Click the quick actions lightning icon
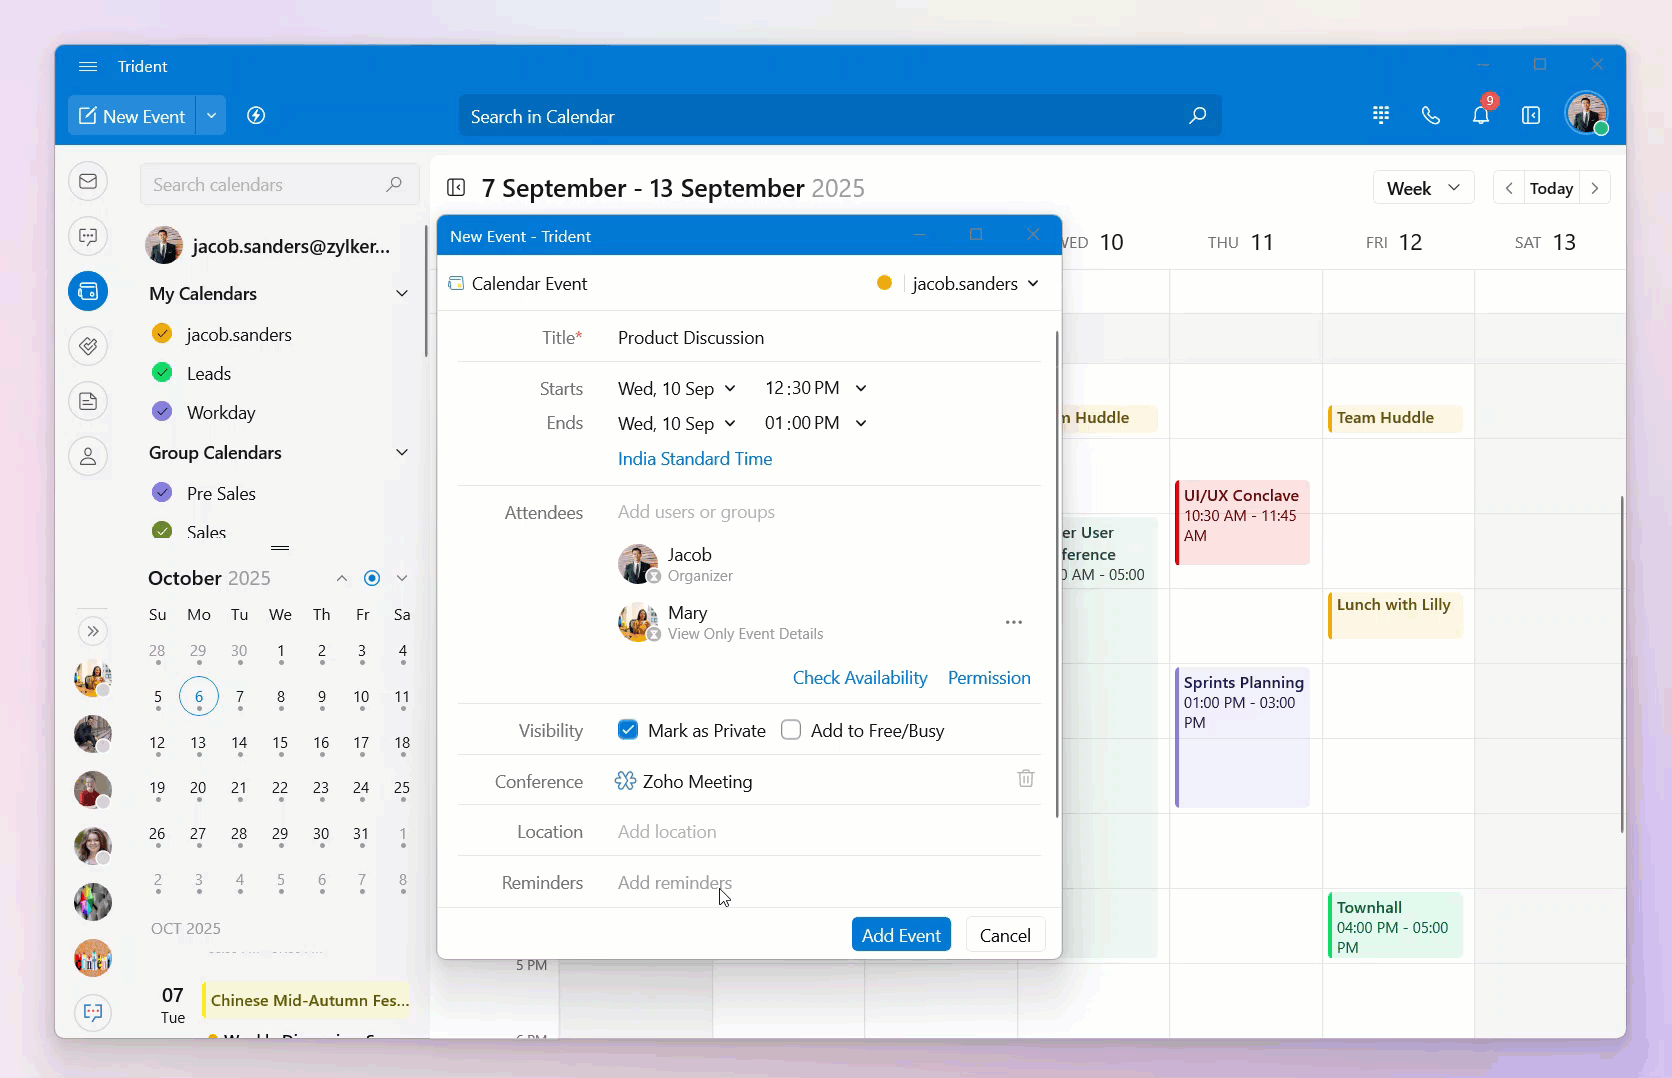This screenshot has width=1672, height=1078. [256, 116]
